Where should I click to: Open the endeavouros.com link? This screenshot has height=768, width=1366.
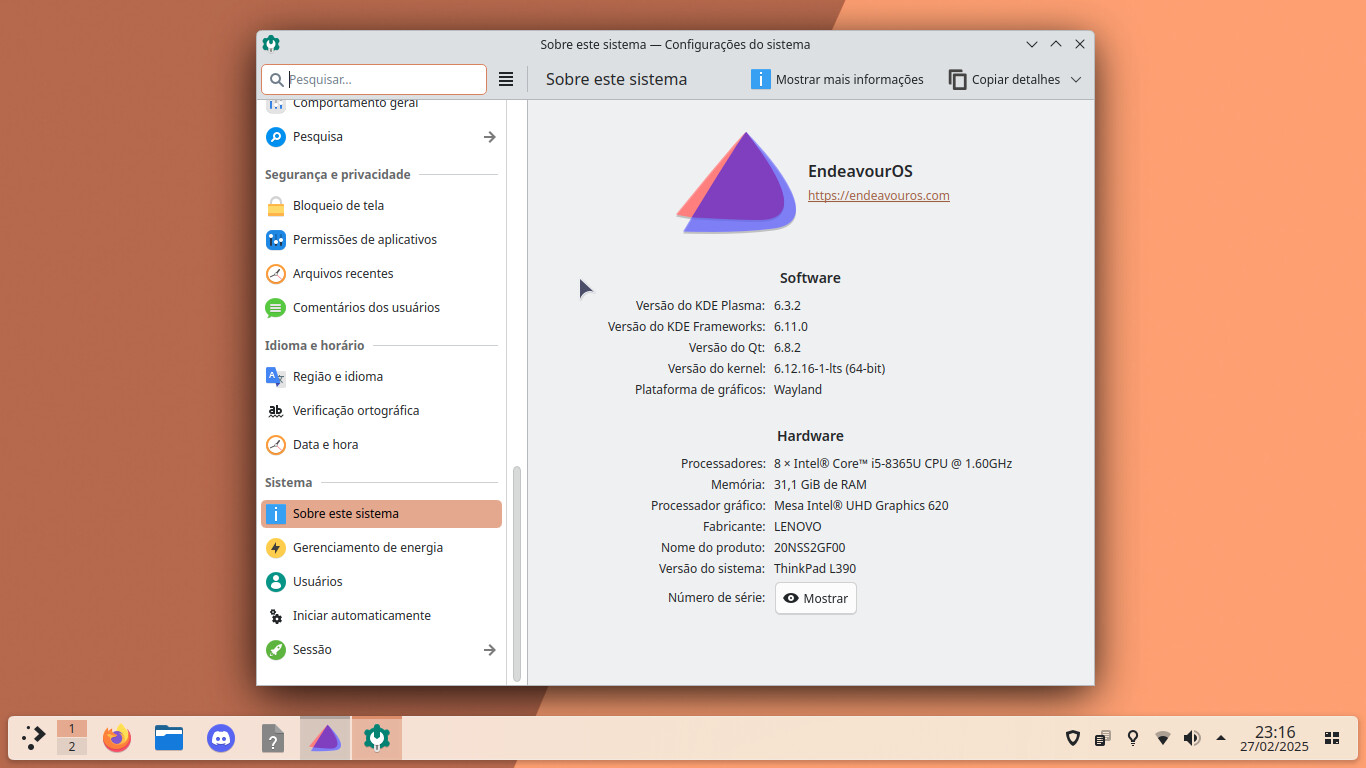point(879,196)
